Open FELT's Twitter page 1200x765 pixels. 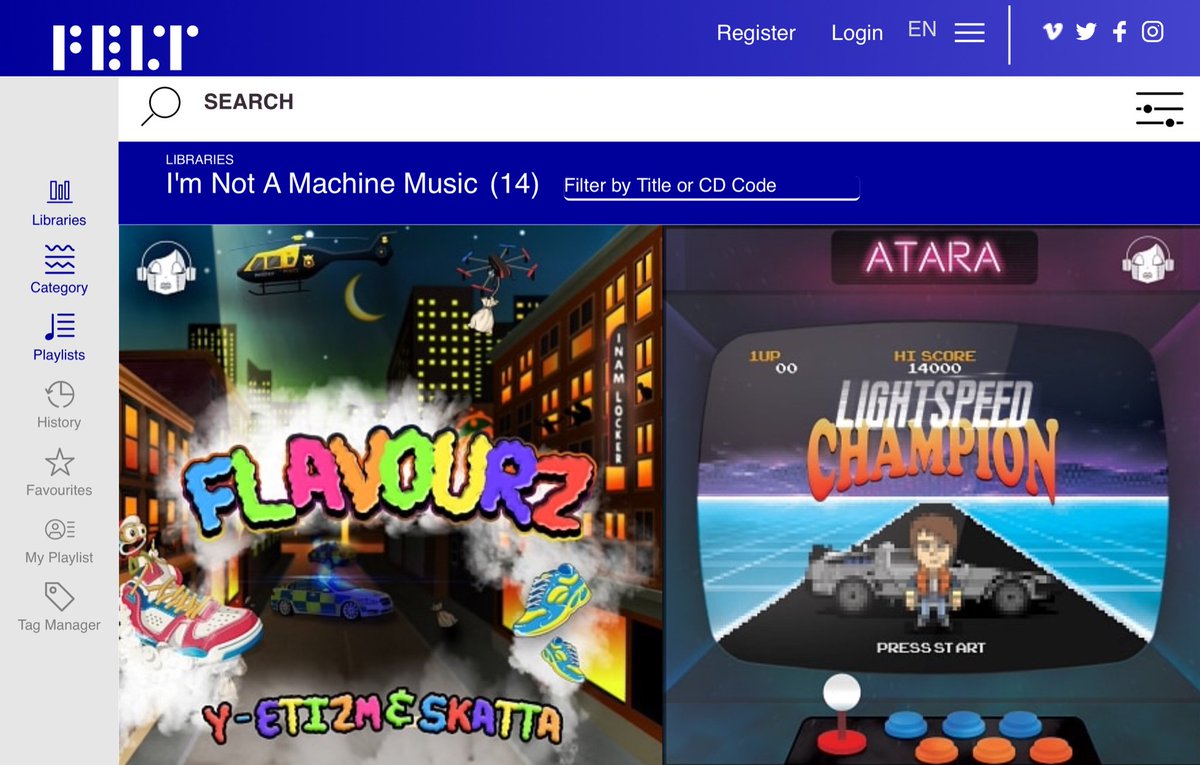1085,31
